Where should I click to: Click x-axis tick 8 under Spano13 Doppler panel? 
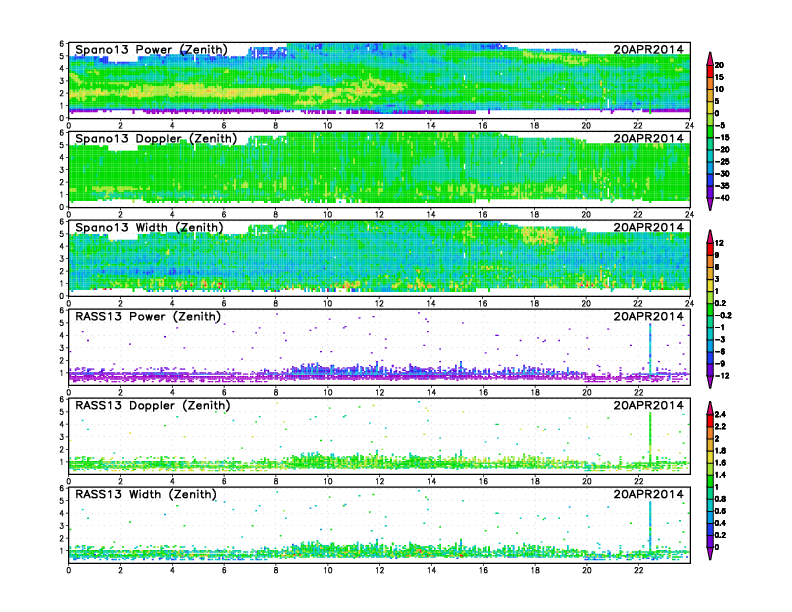point(276,215)
